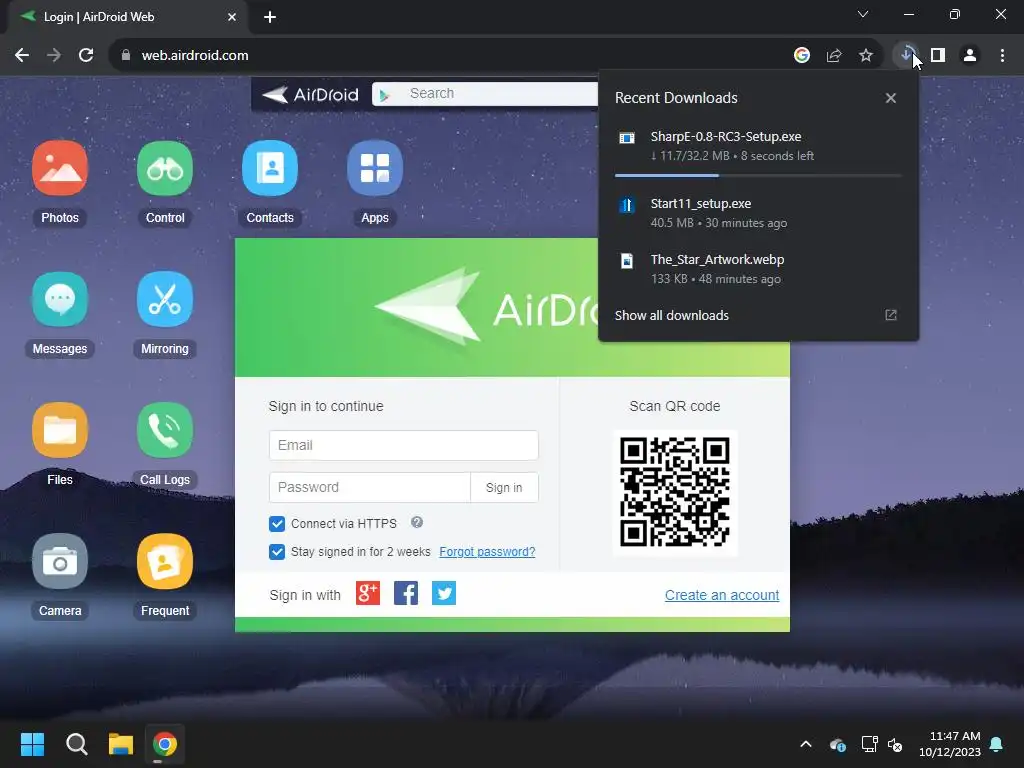Open the Files folder icon
Image resolution: width=1024 pixels, height=768 pixels.
pyautogui.click(x=59, y=430)
